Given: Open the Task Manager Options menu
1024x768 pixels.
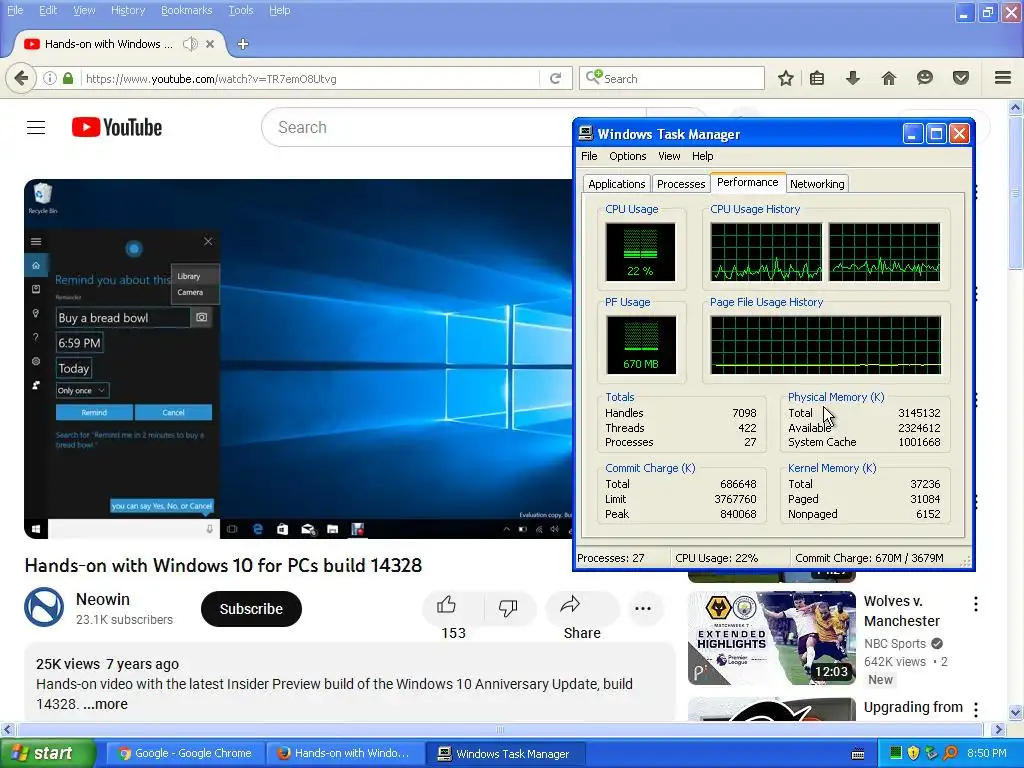Looking at the screenshot, I should tap(628, 156).
